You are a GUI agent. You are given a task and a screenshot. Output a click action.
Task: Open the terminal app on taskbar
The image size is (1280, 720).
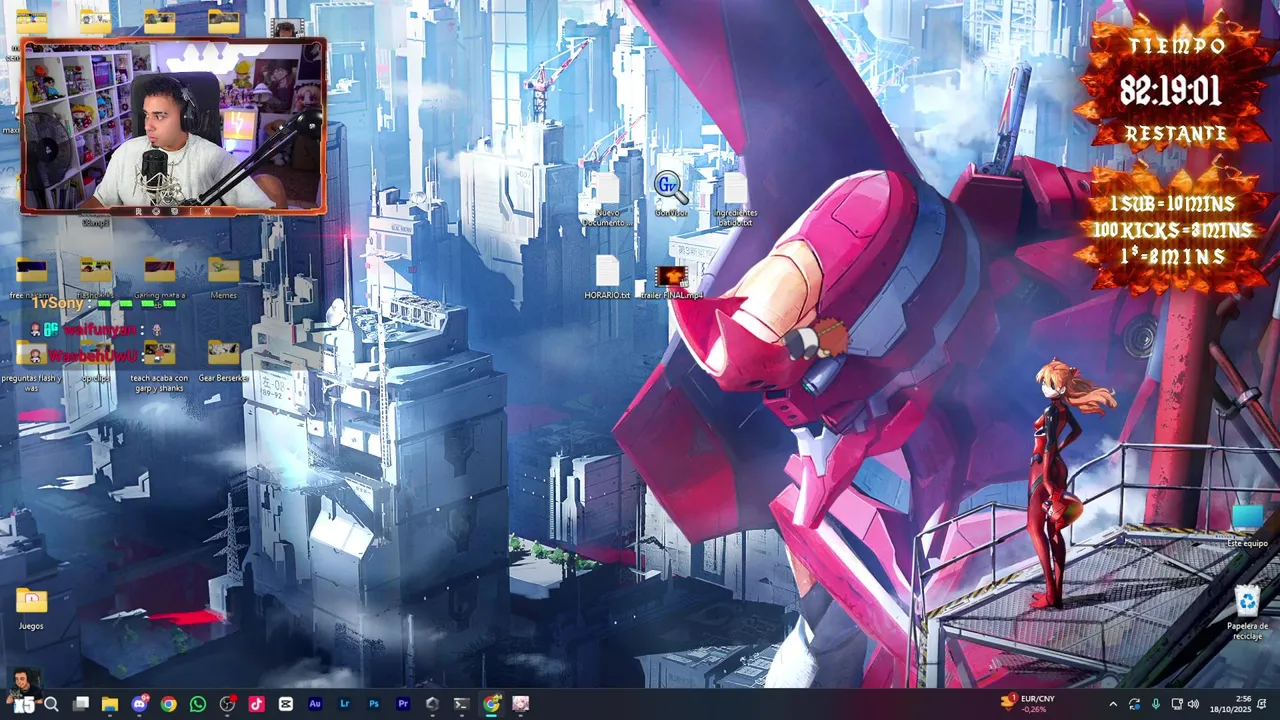[461, 704]
